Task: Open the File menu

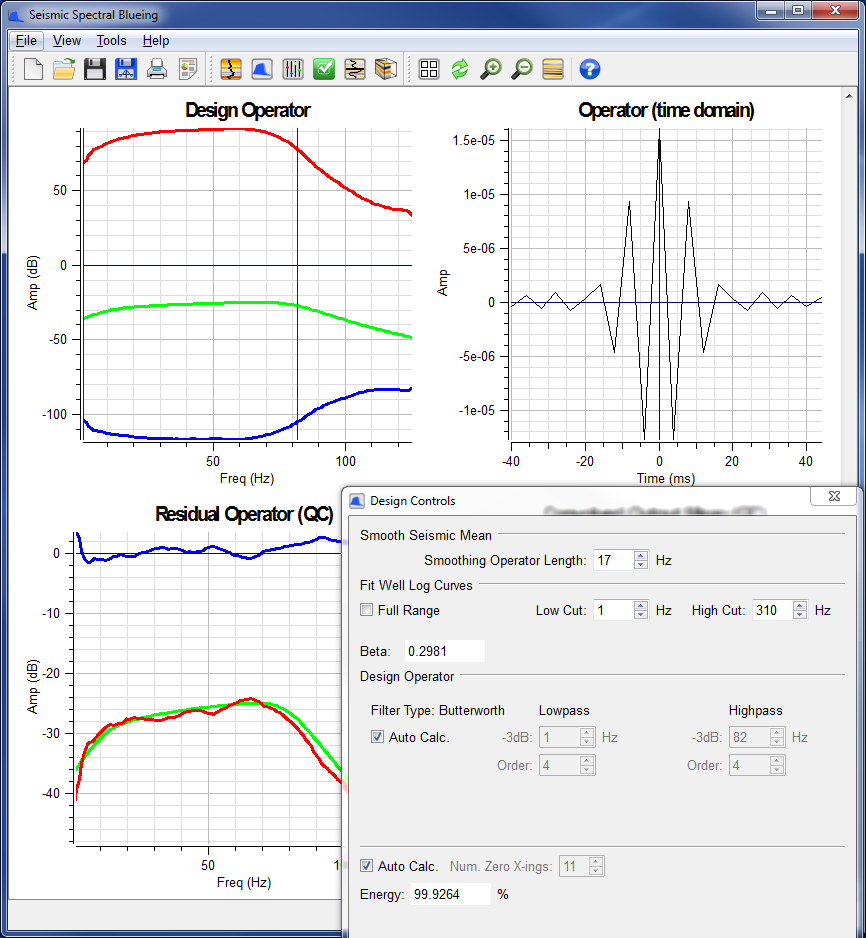Action: (x=26, y=41)
